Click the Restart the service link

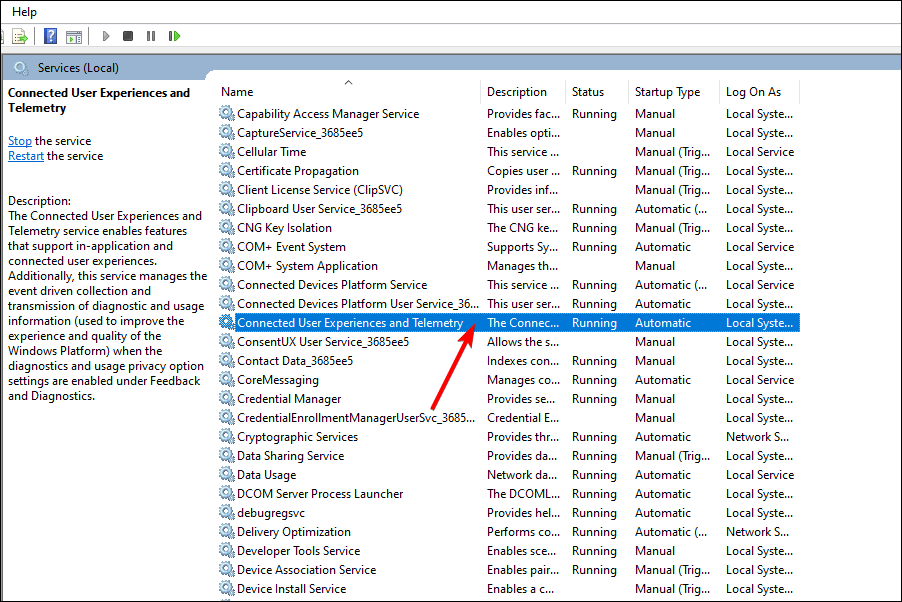[x=26, y=156]
